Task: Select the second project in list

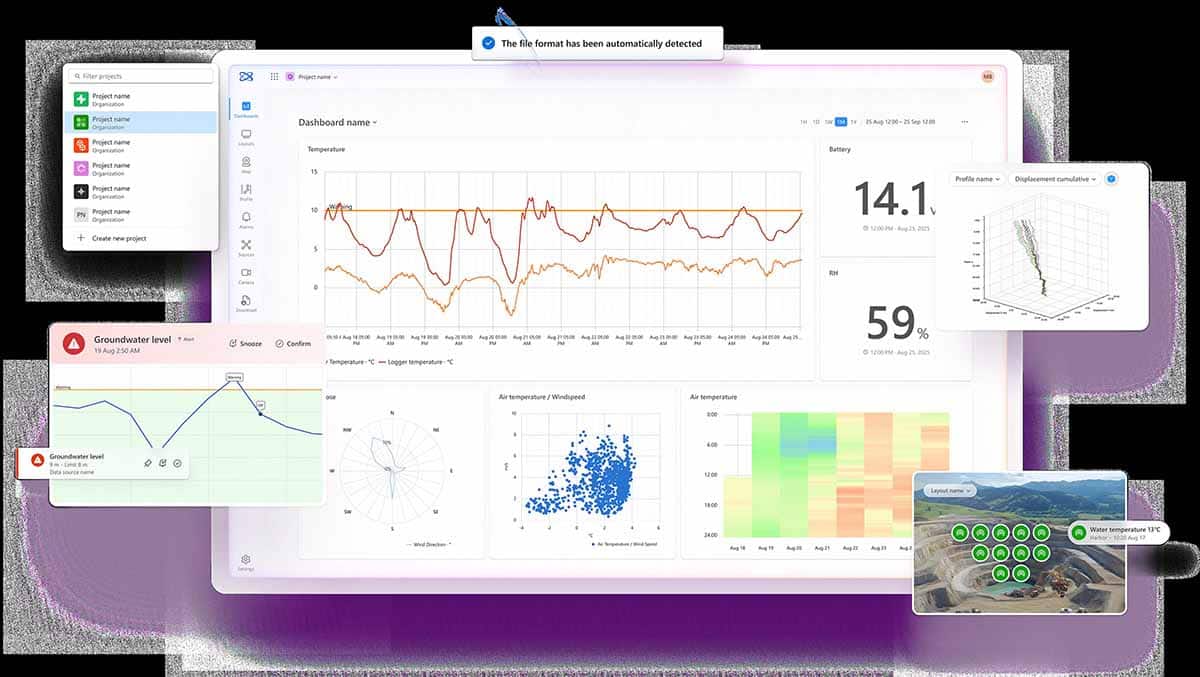Action: [140, 122]
